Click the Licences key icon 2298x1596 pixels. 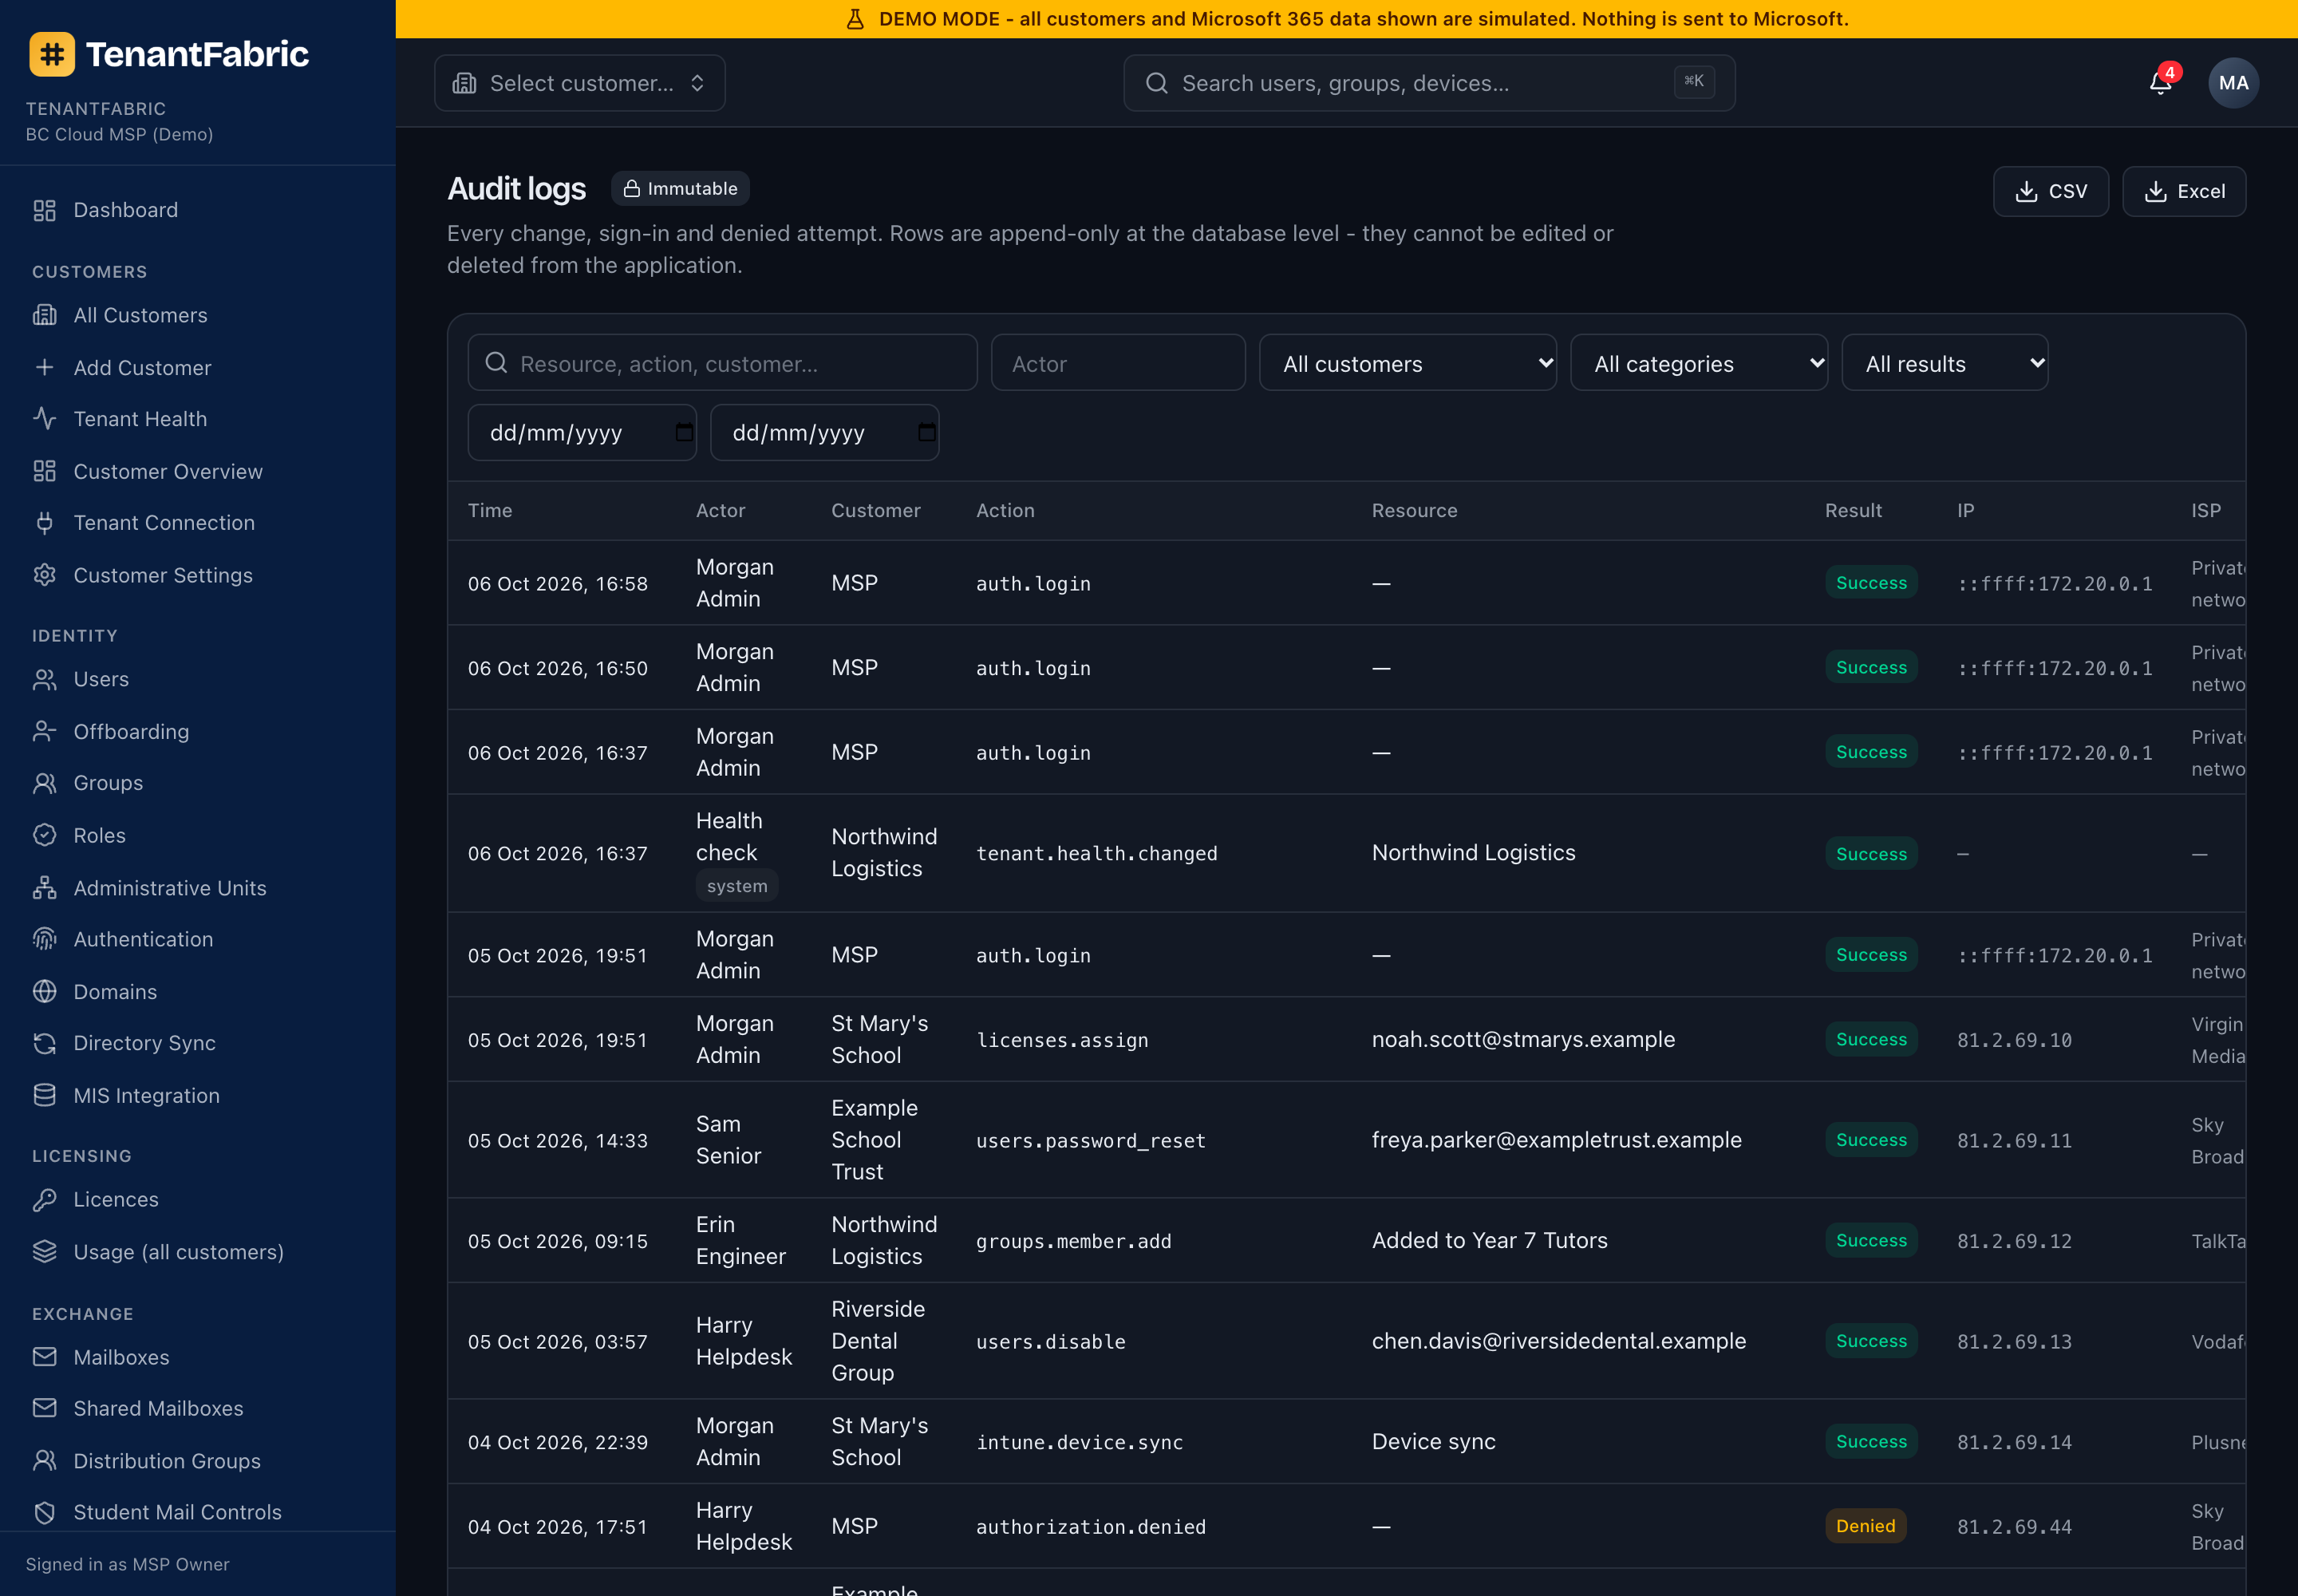(x=44, y=1199)
